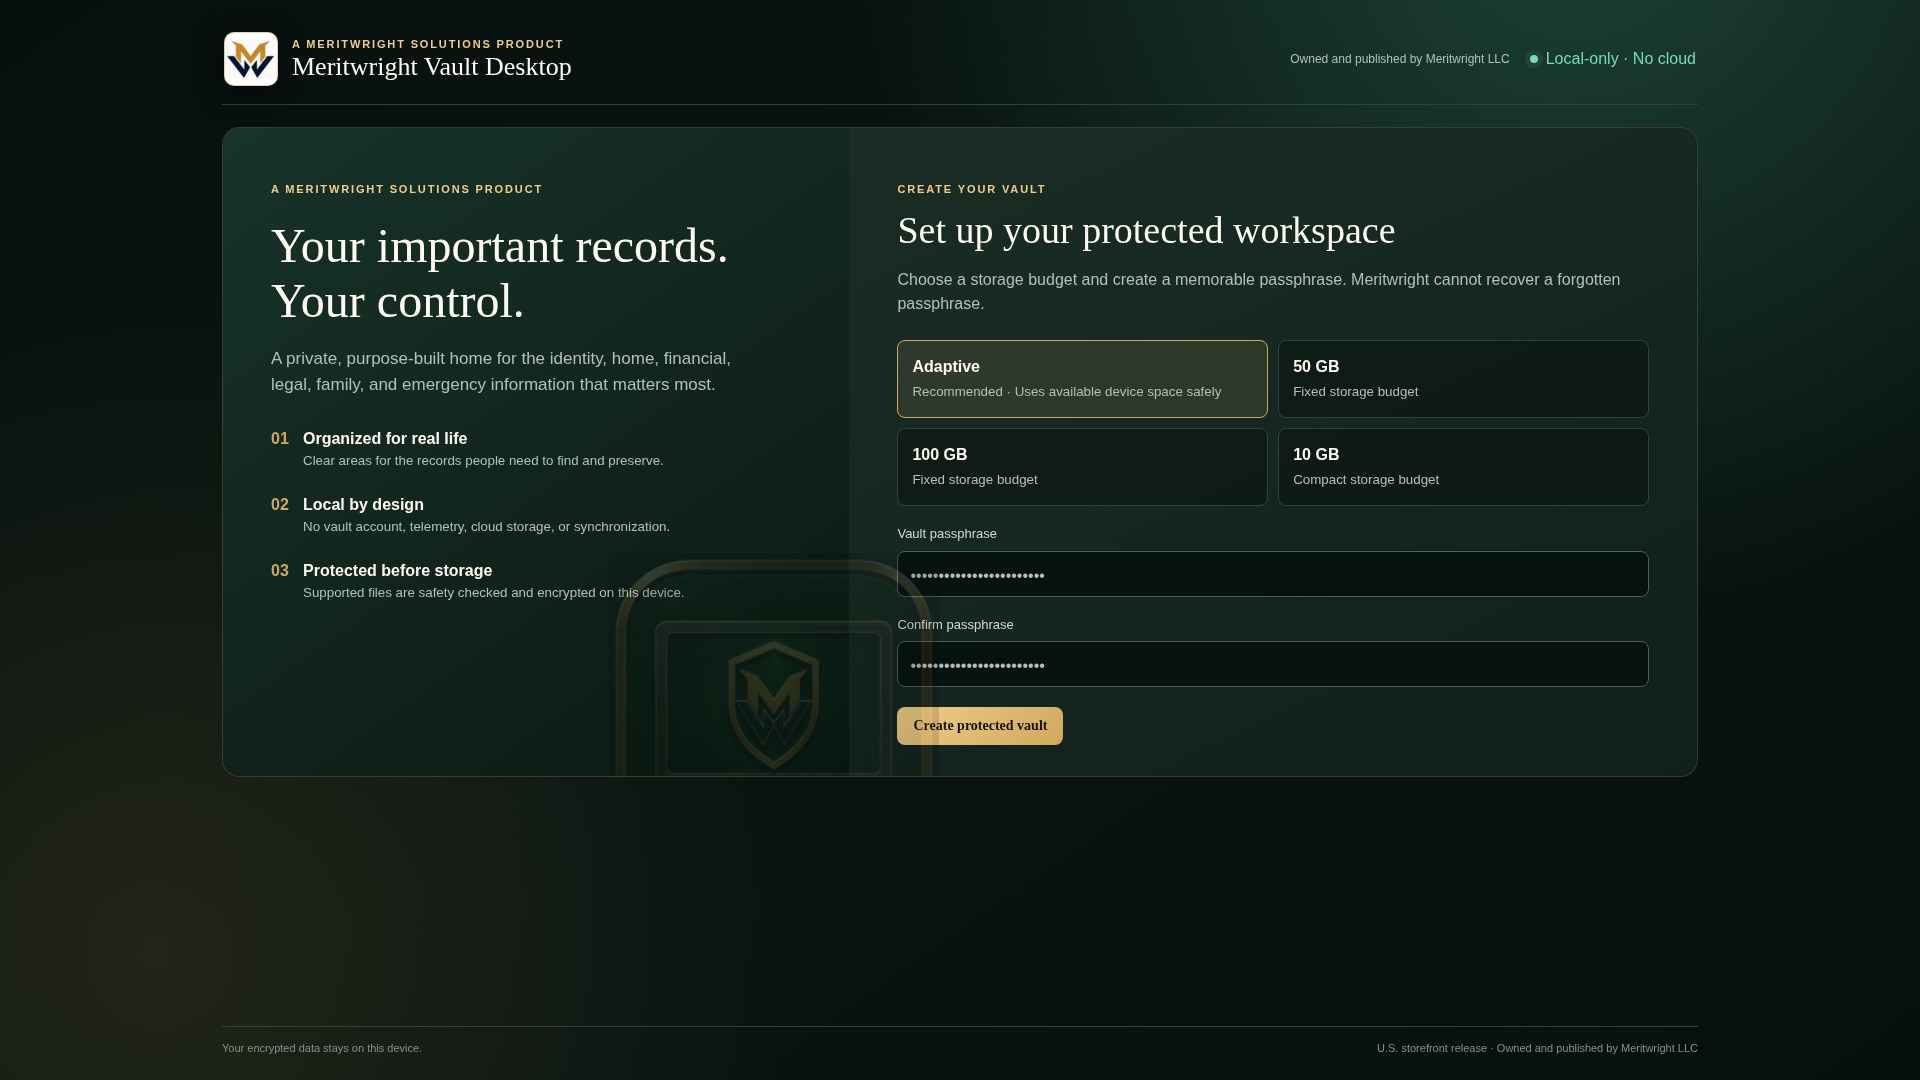
Task: Click the 'Organized for real life' heading
Action: [x=385, y=439]
